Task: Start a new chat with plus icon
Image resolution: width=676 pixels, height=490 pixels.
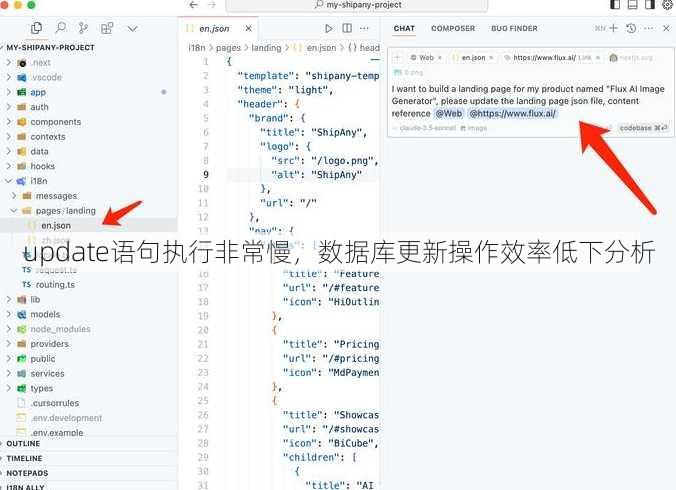Action: coord(613,28)
